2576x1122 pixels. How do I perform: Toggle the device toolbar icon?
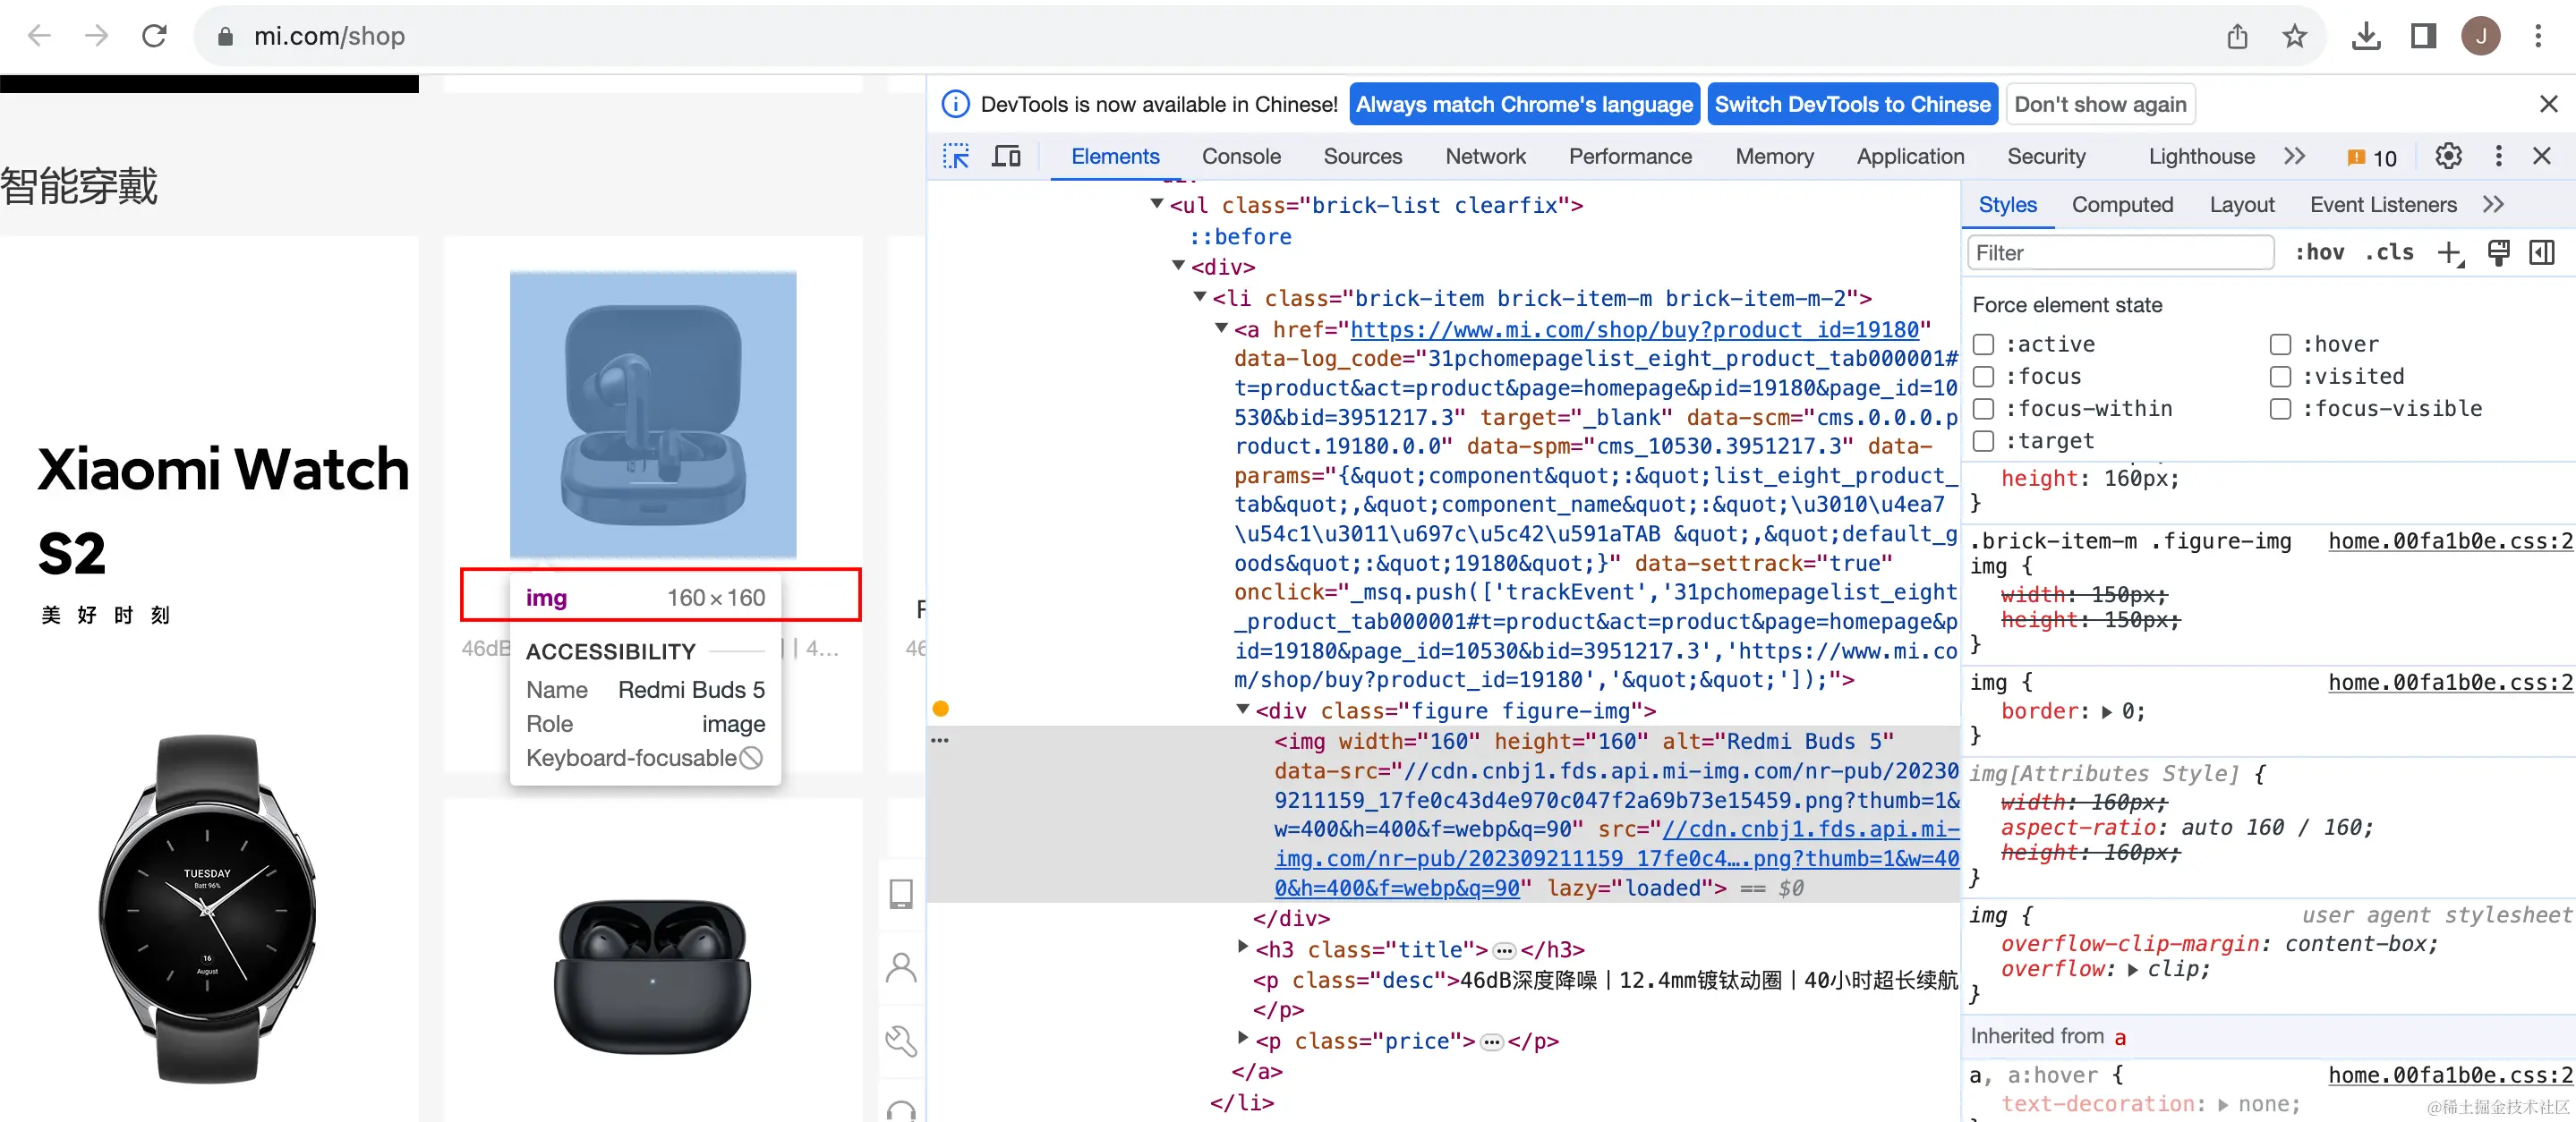pos(1006,156)
